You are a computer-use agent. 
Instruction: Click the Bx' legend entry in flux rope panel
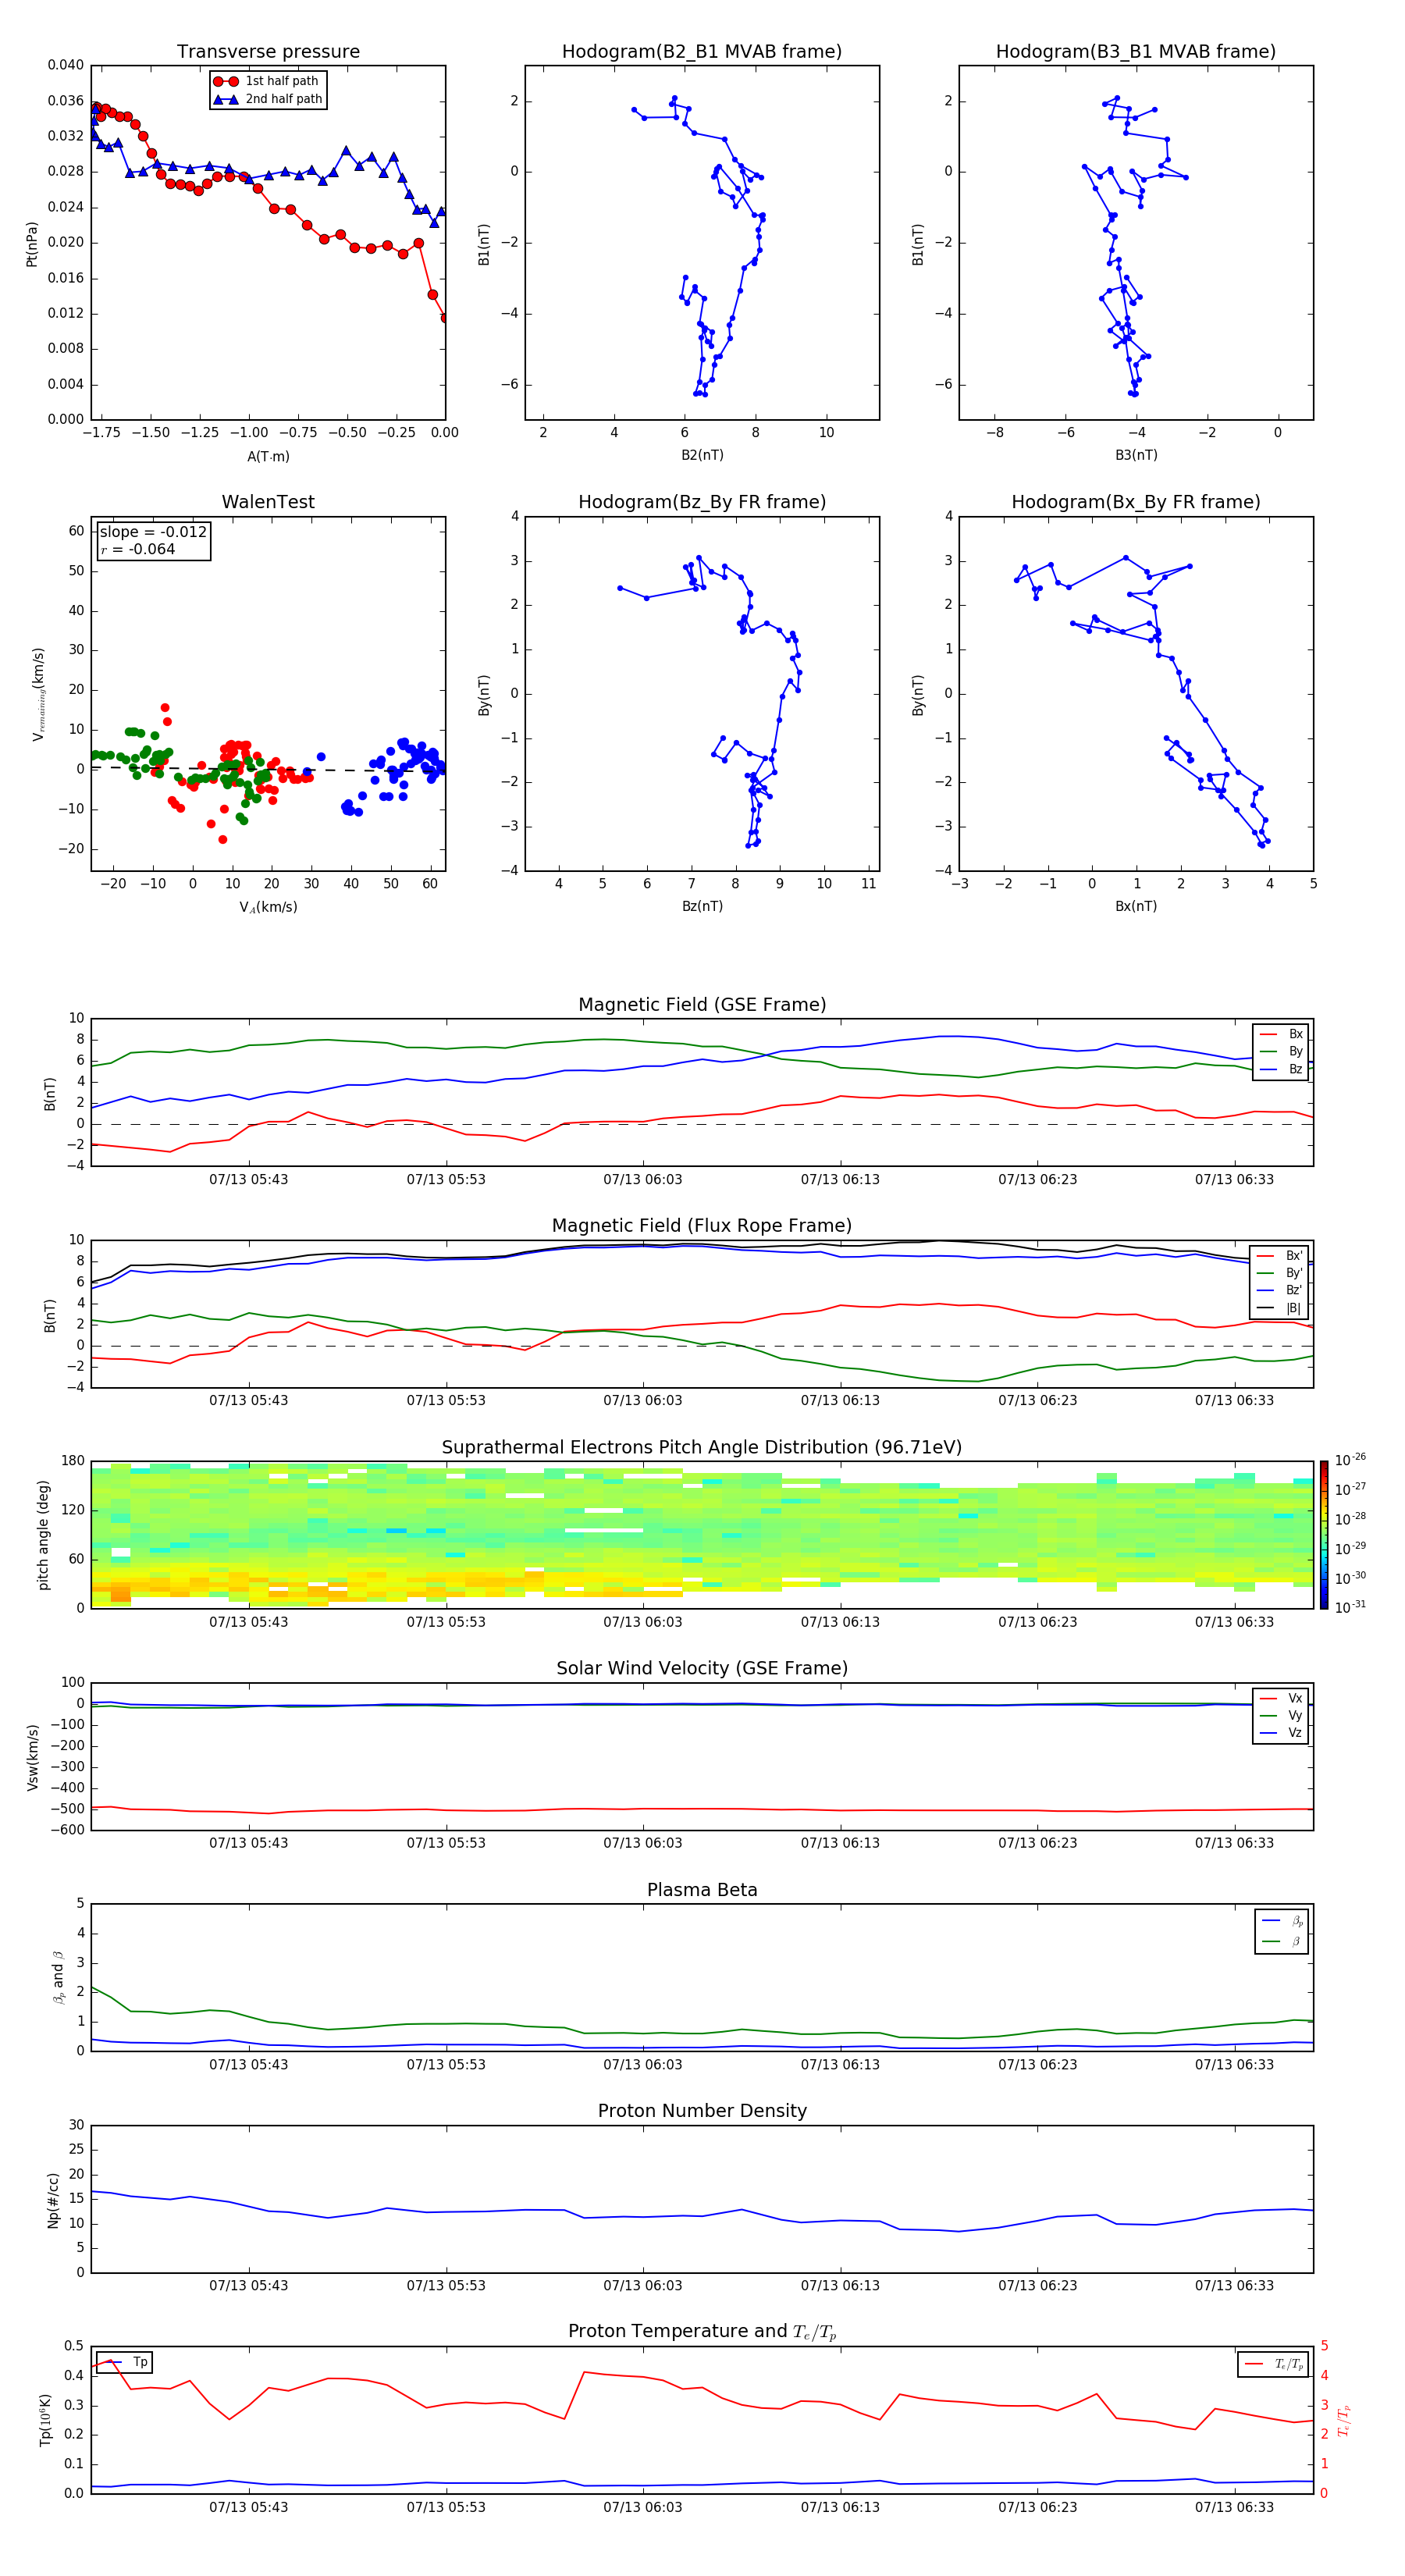(1281, 1256)
